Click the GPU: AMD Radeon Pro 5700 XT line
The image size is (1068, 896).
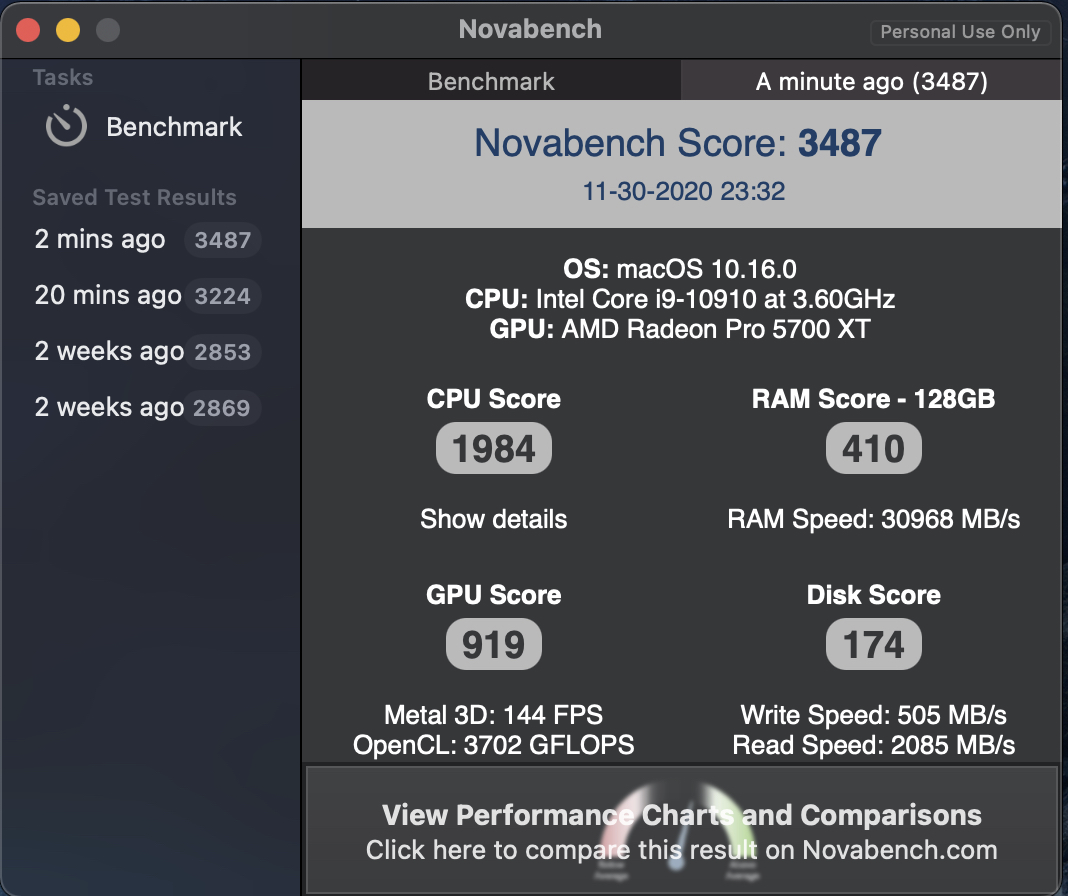[x=680, y=329]
